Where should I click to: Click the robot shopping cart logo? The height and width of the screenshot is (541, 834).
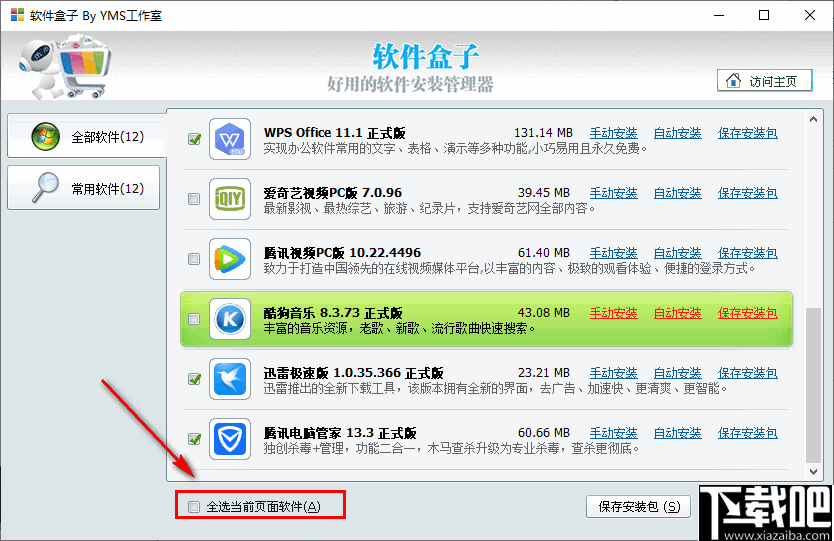coord(65,66)
